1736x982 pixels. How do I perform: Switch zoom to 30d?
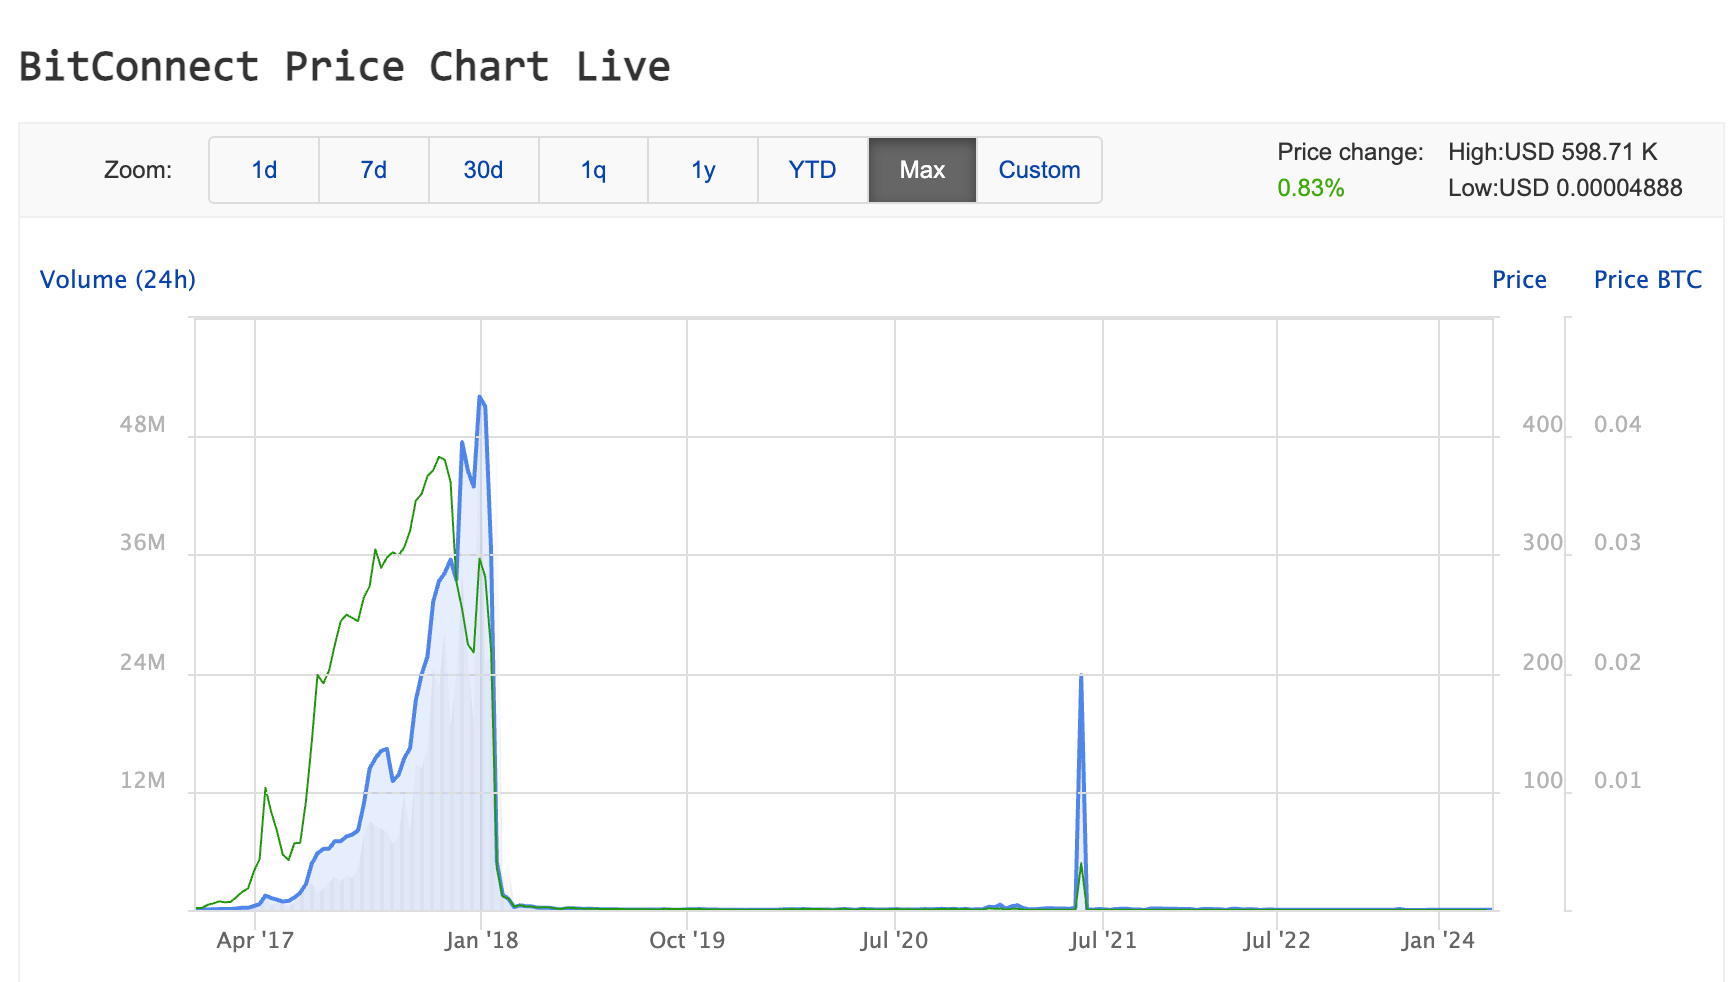click(x=483, y=170)
